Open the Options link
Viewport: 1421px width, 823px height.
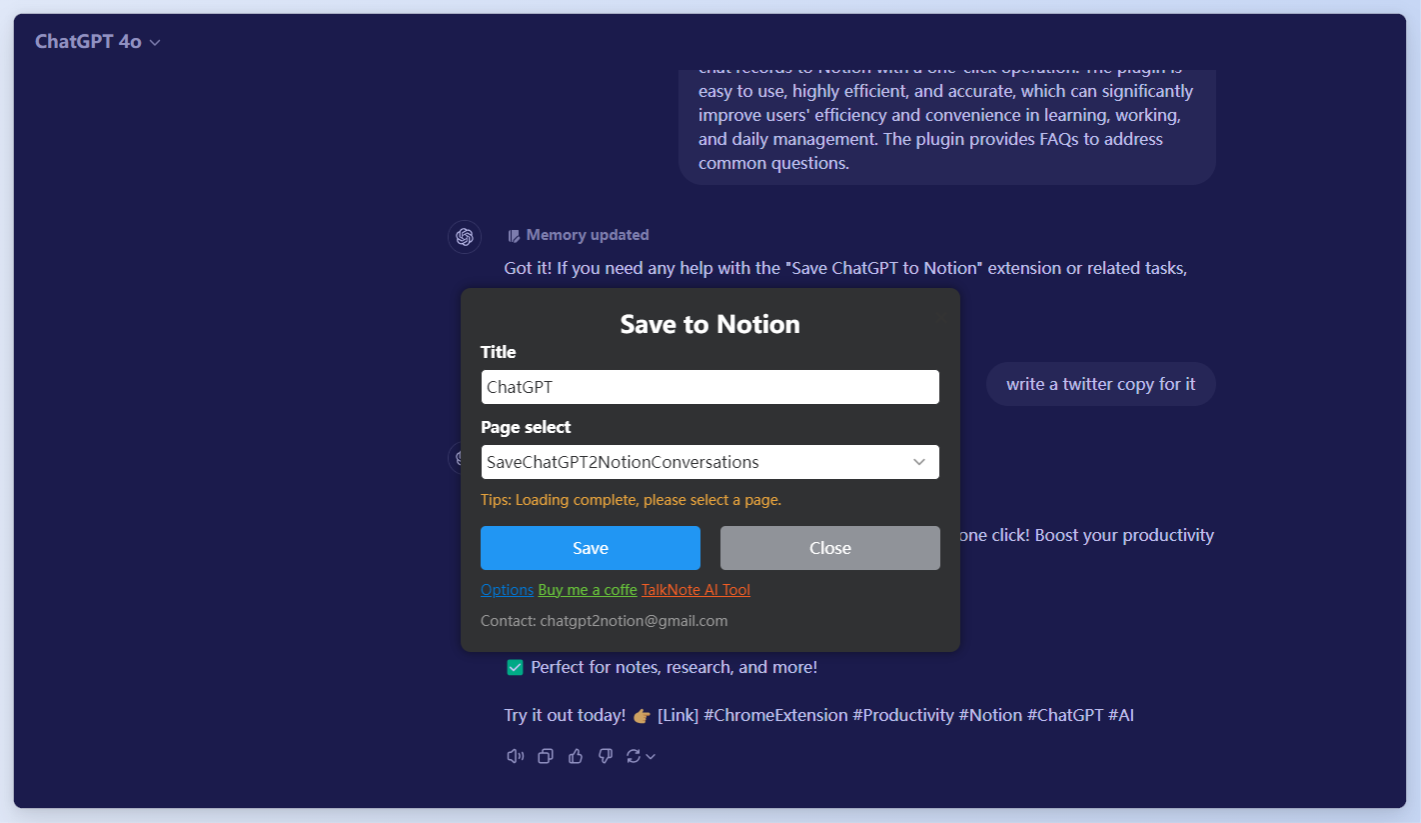(506, 590)
